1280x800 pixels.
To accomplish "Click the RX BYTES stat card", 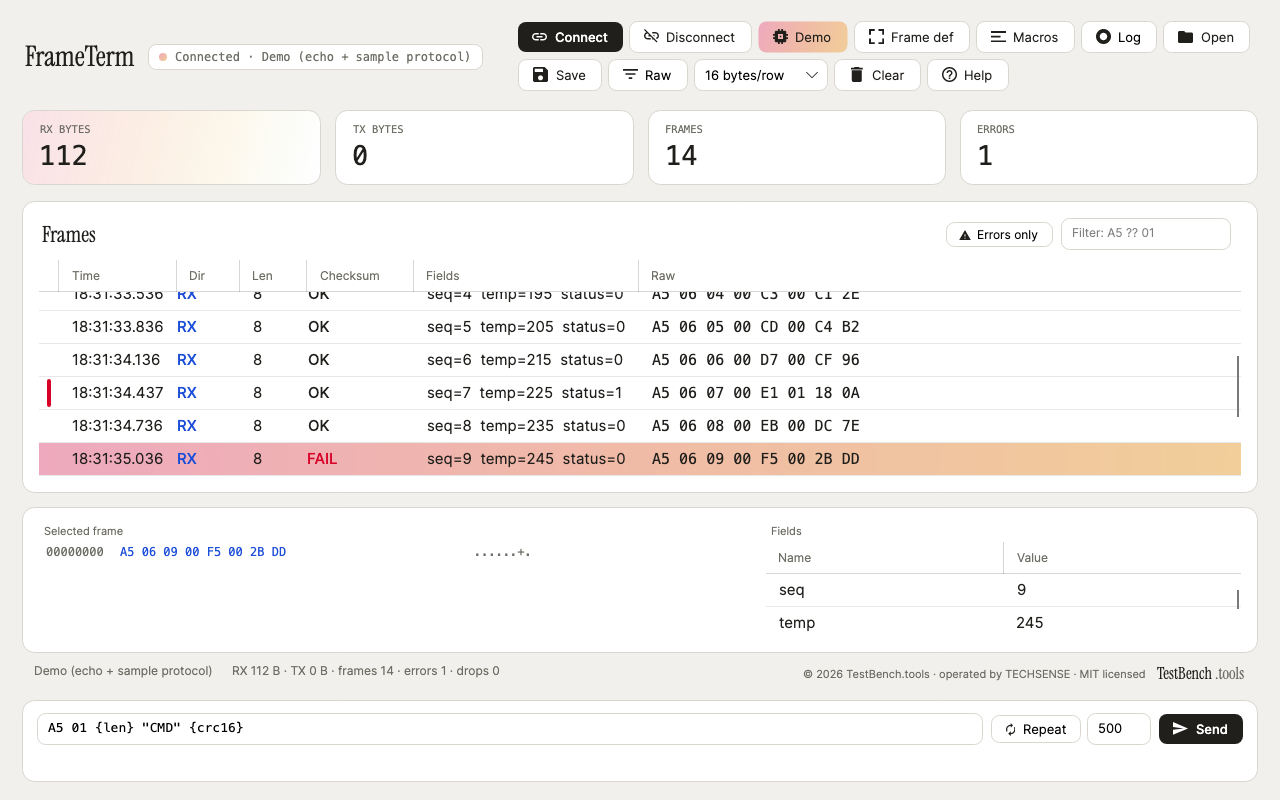I will [x=171, y=147].
